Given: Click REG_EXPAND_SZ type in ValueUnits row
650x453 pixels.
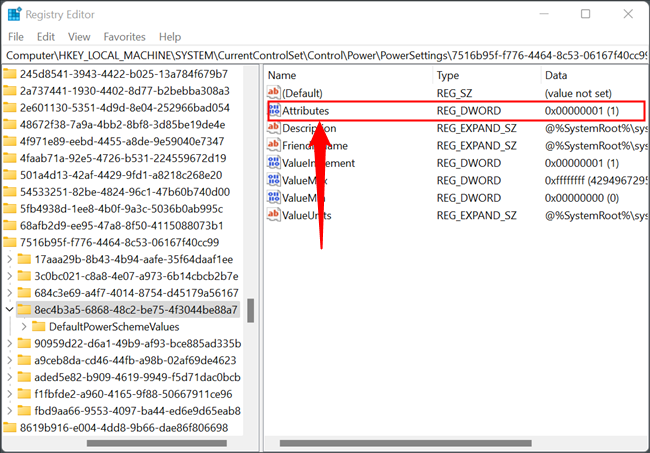Looking at the screenshot, I should pyautogui.click(x=476, y=215).
